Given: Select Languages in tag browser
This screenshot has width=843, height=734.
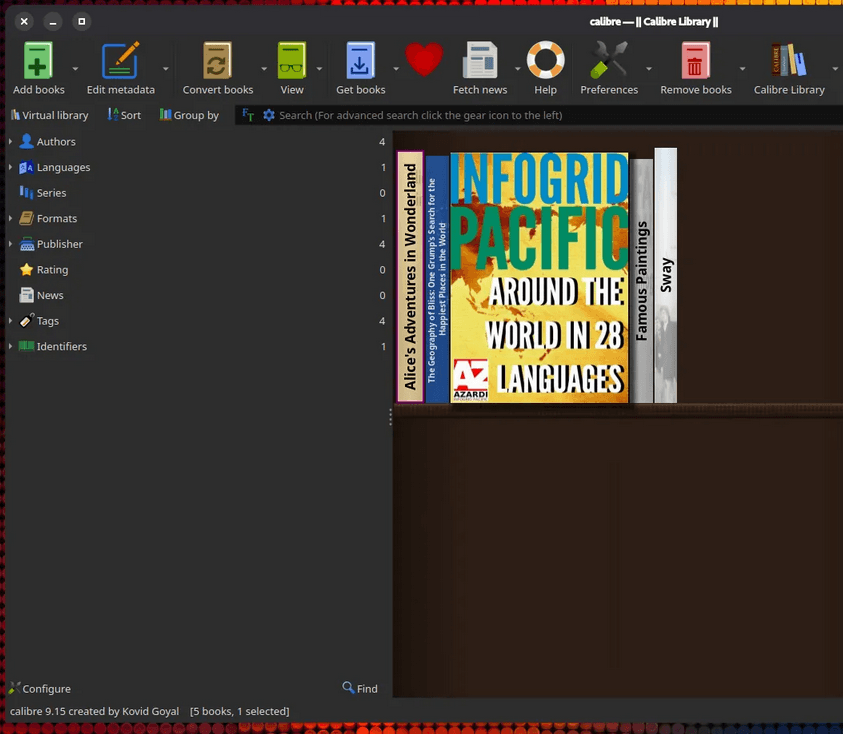Looking at the screenshot, I should point(197,167).
